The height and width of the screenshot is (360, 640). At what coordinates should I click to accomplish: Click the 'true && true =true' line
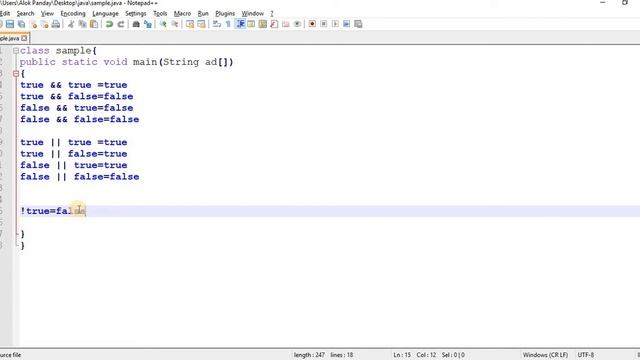tap(74, 85)
